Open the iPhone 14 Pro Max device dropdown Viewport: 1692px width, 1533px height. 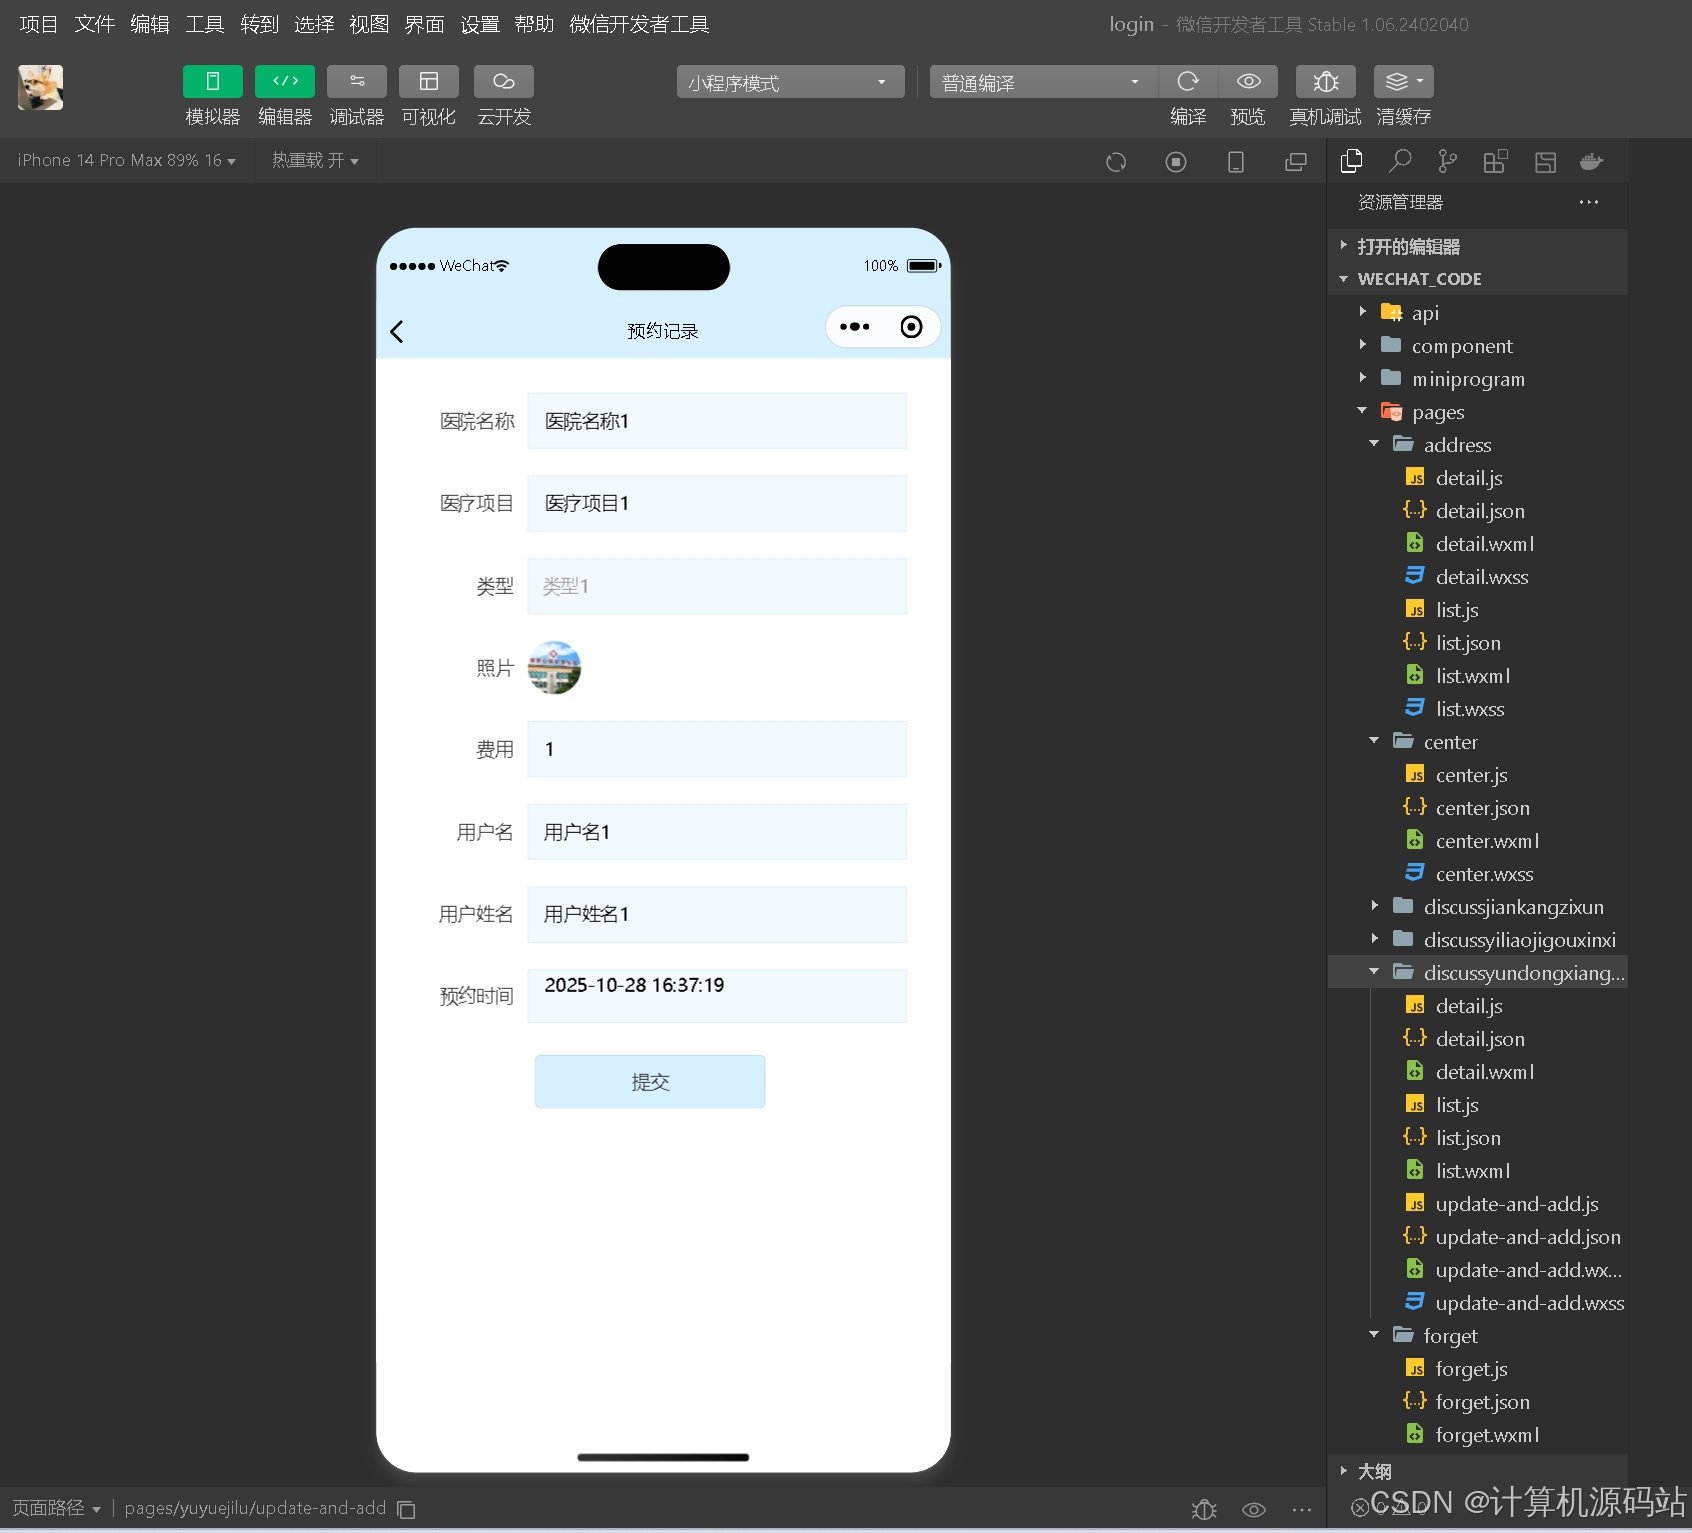(x=126, y=160)
